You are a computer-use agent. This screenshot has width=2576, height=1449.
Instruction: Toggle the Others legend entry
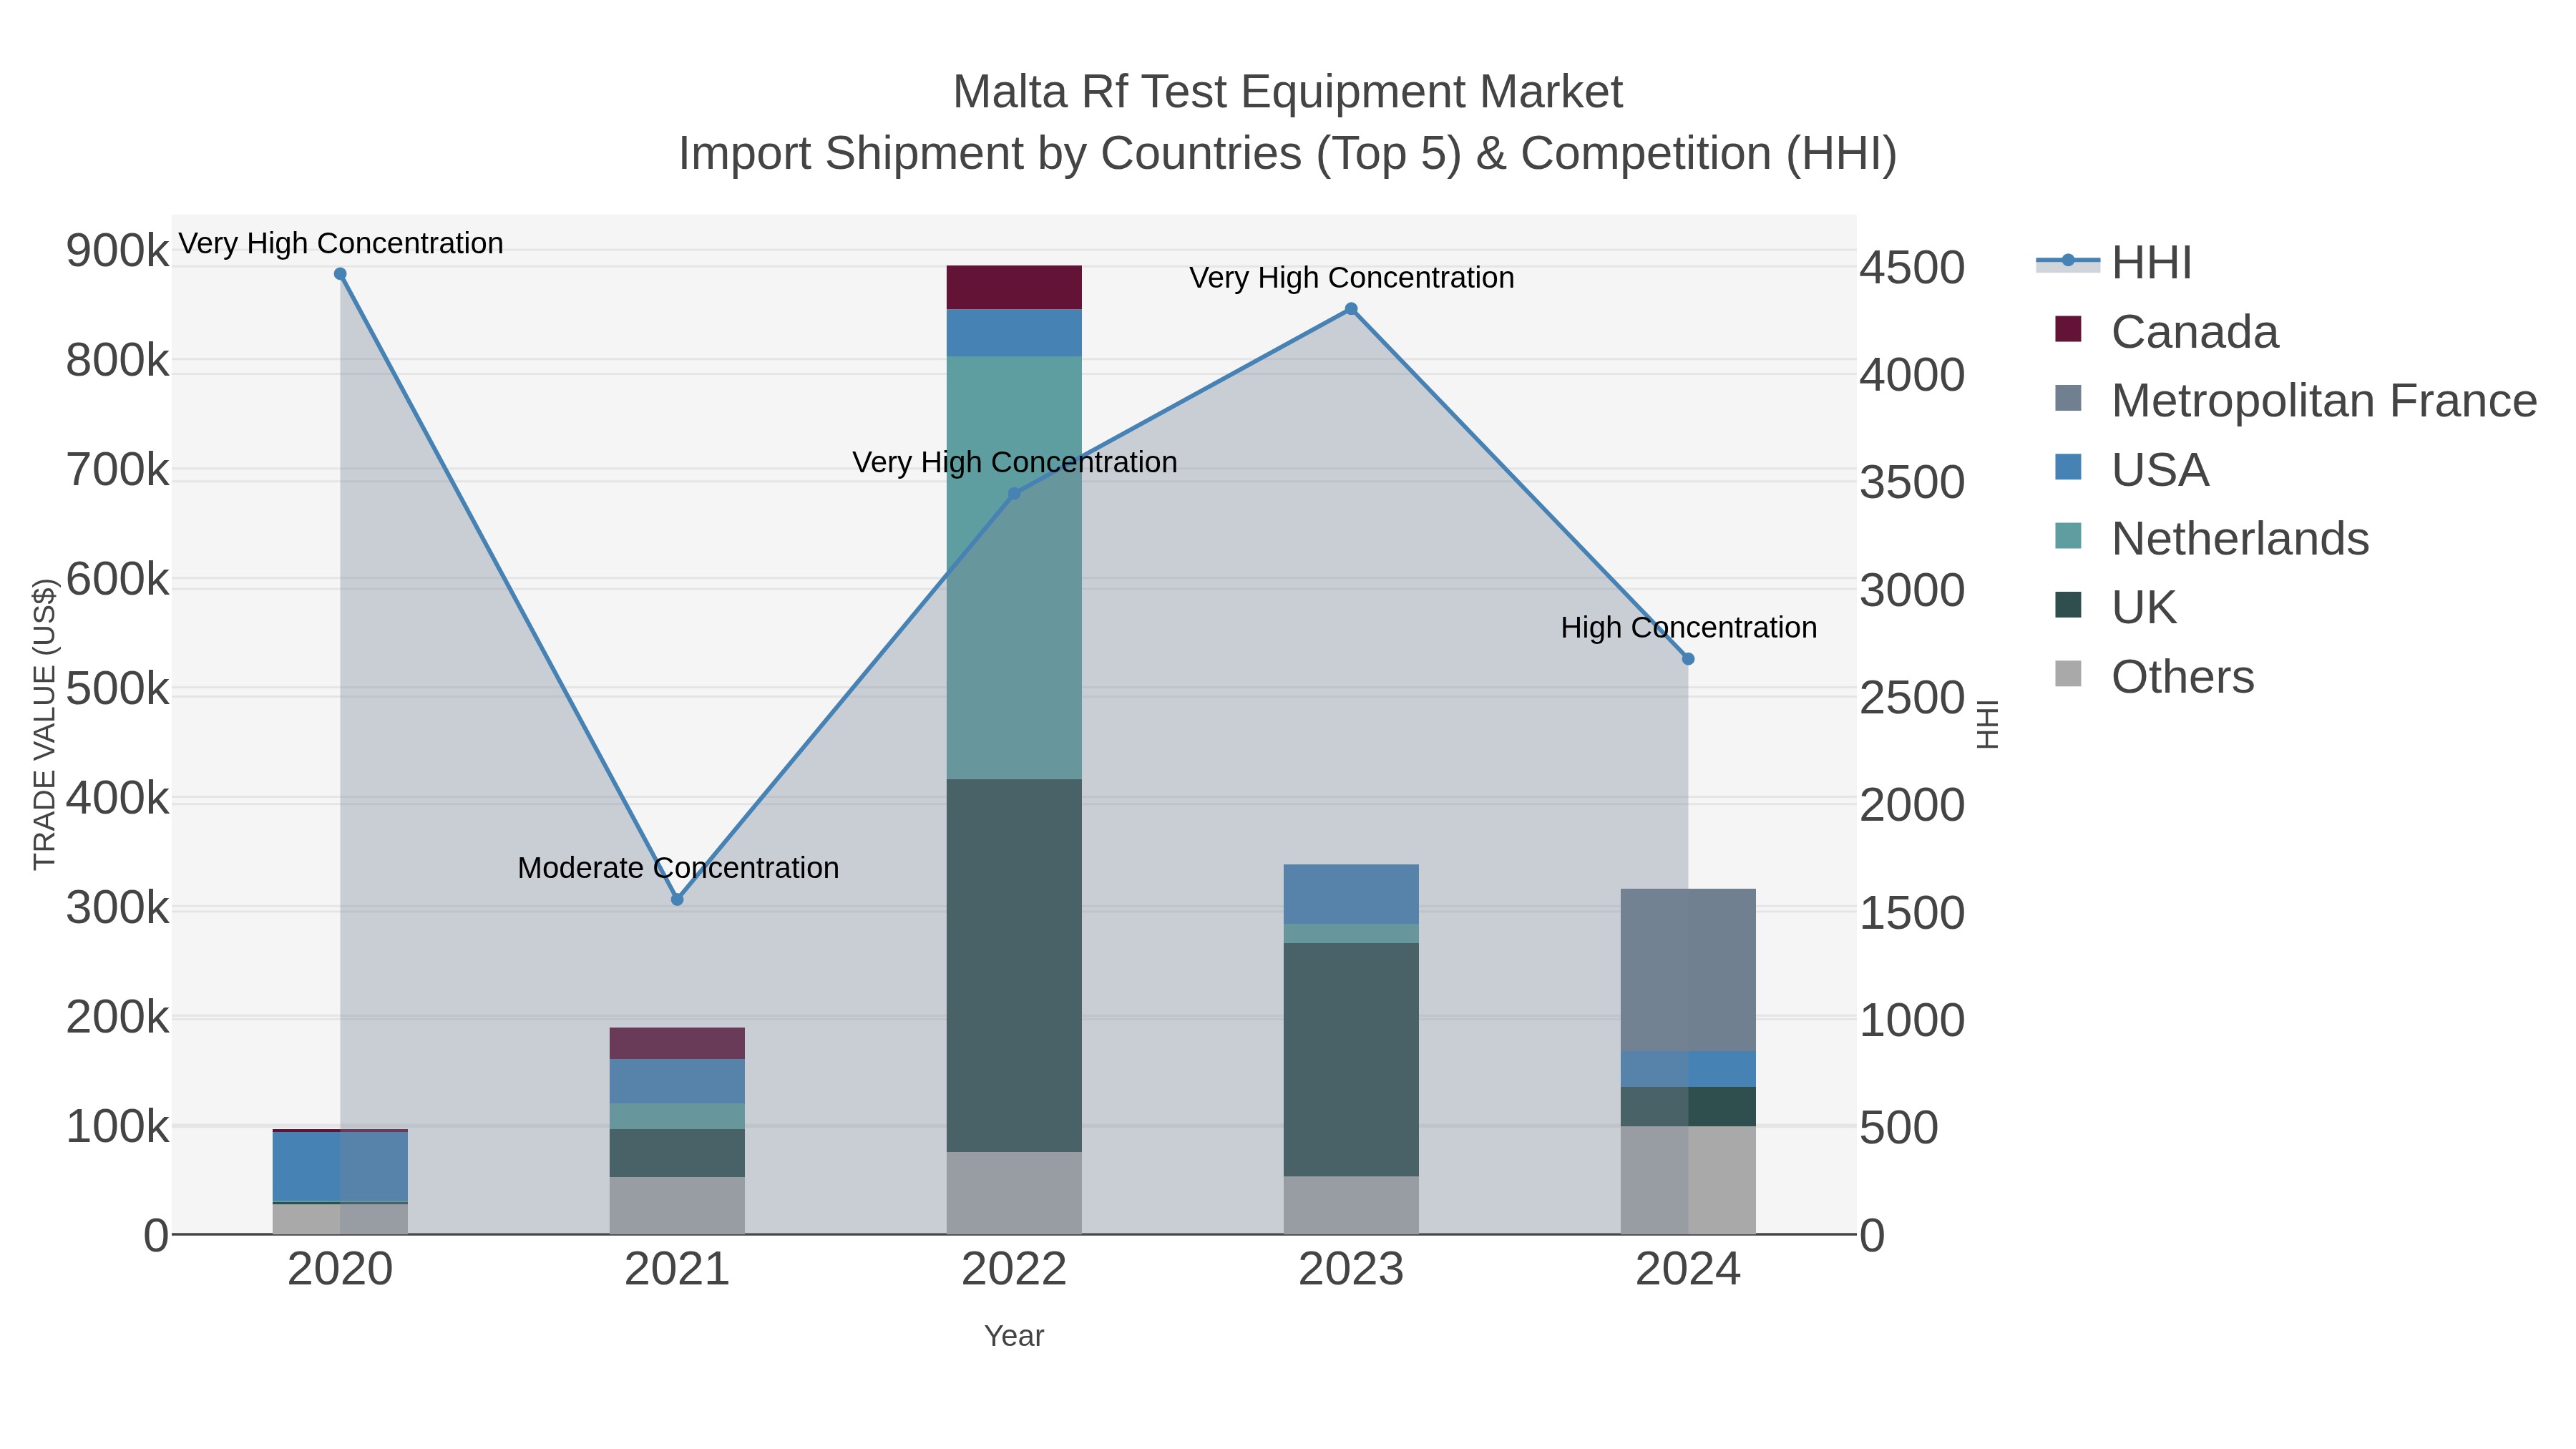click(x=2154, y=676)
